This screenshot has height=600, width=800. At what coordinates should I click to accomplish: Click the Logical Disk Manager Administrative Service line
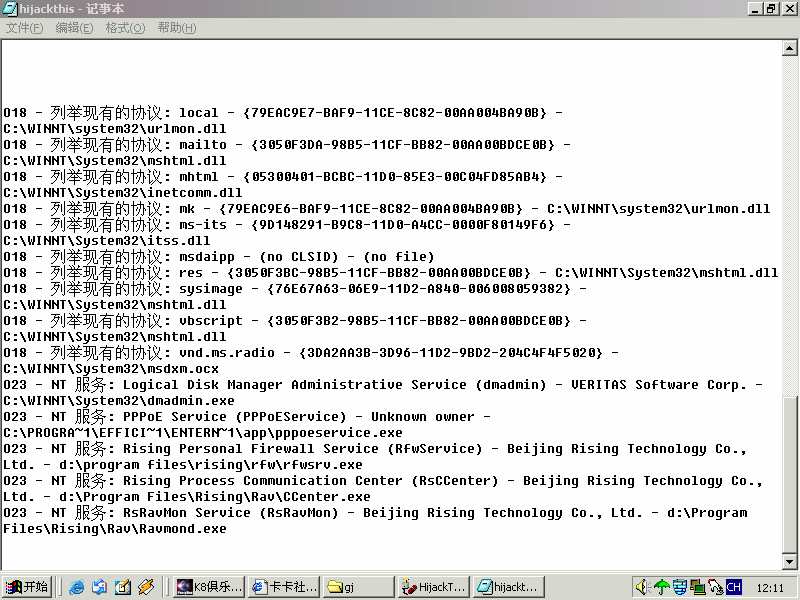tap(383, 385)
